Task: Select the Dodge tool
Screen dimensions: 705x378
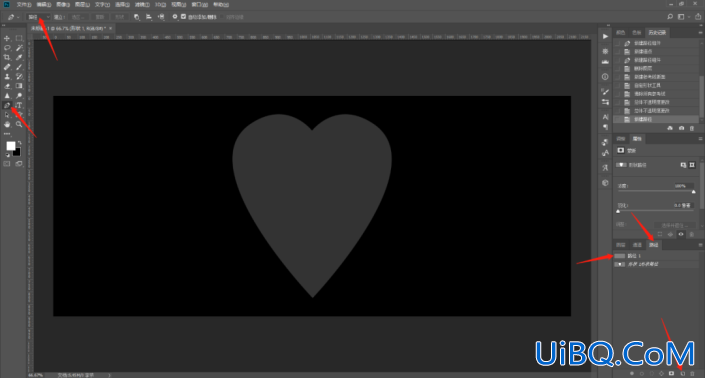Action: point(19,96)
